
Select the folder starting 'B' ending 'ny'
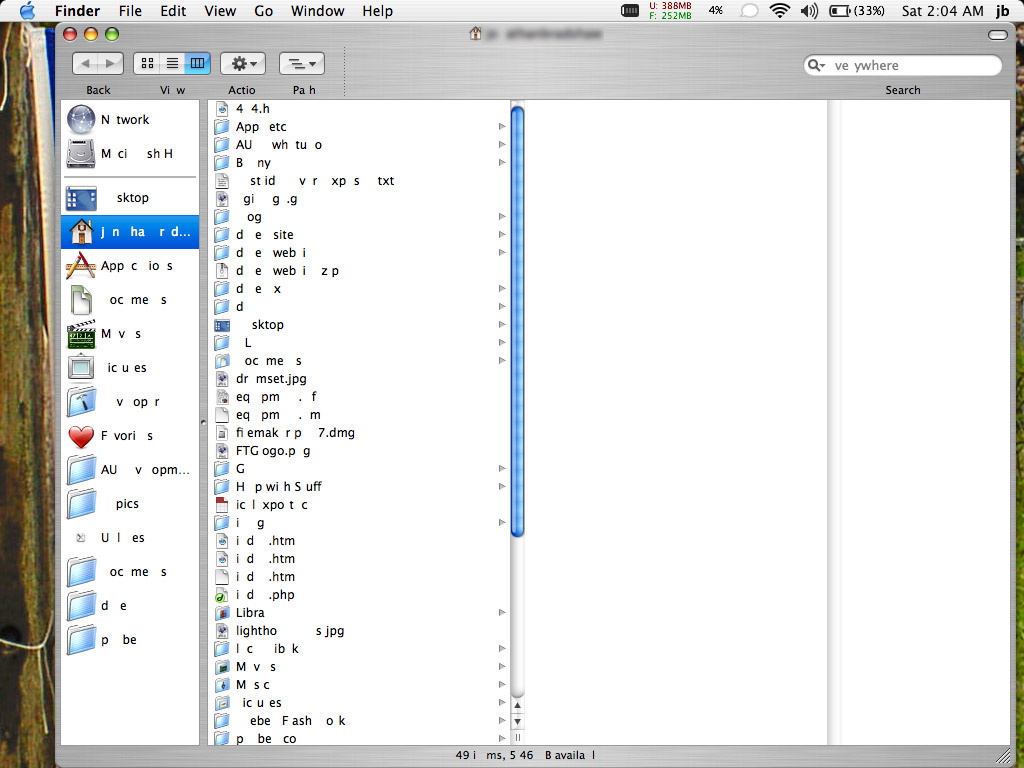tap(243, 163)
